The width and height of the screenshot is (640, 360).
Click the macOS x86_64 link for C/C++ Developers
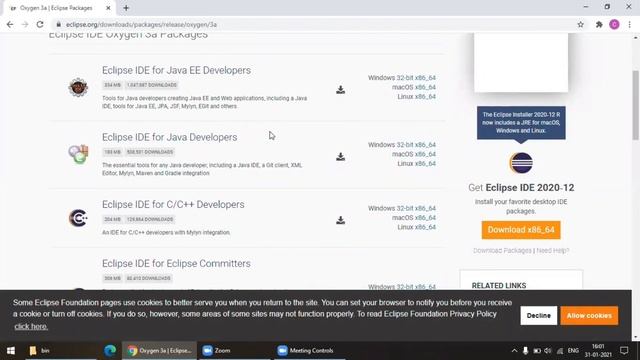click(425, 218)
